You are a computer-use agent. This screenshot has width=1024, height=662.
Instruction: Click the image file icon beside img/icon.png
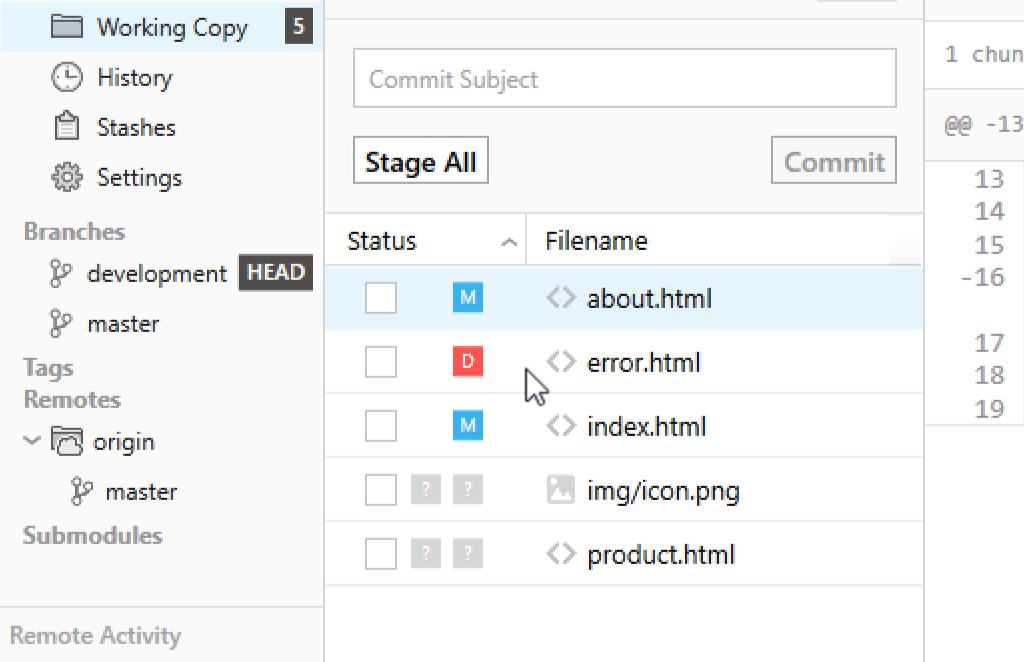561,490
